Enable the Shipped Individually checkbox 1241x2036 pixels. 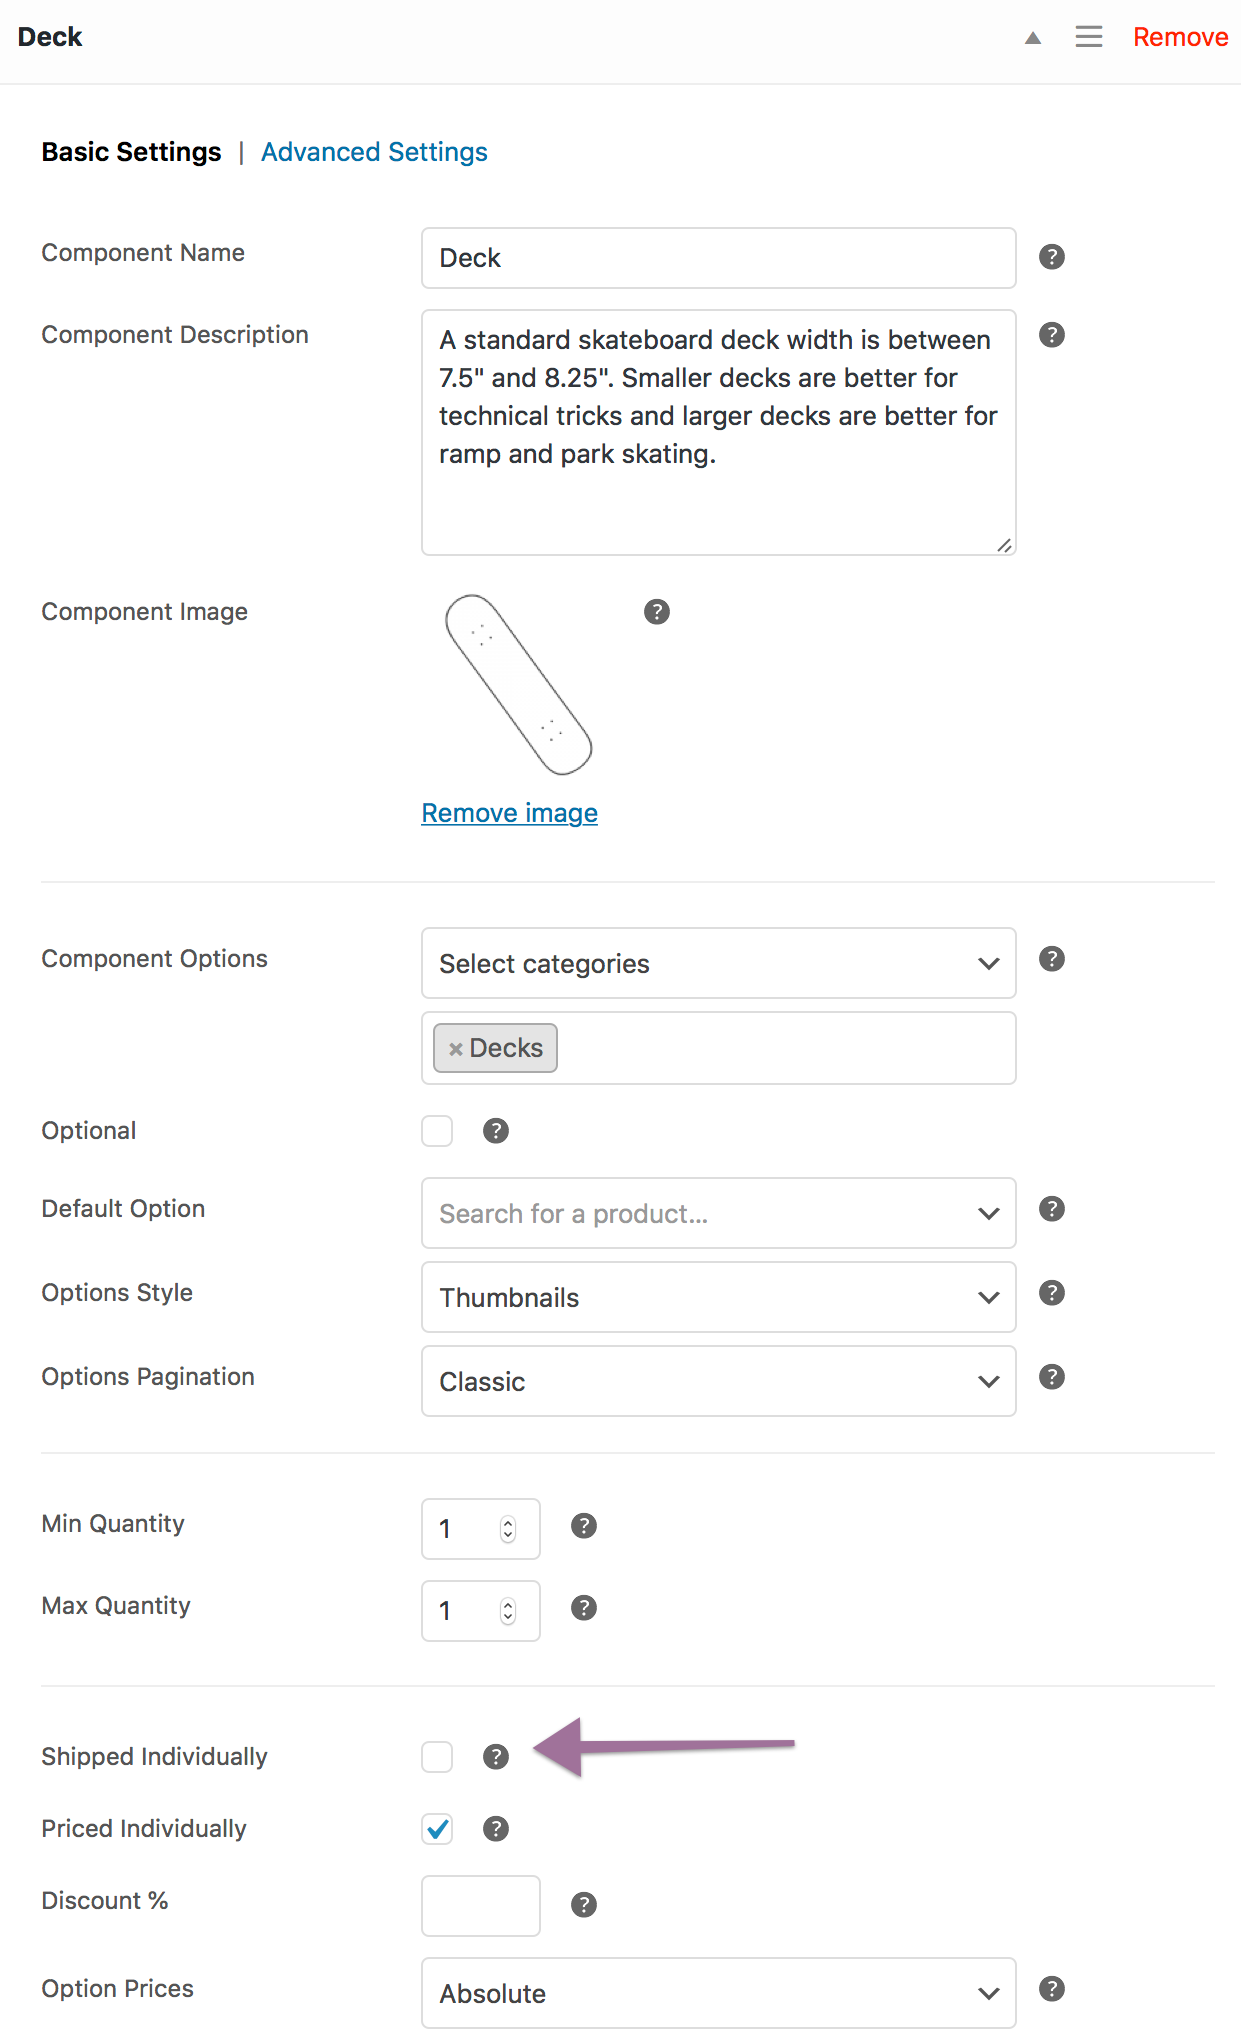pyautogui.click(x=436, y=1757)
